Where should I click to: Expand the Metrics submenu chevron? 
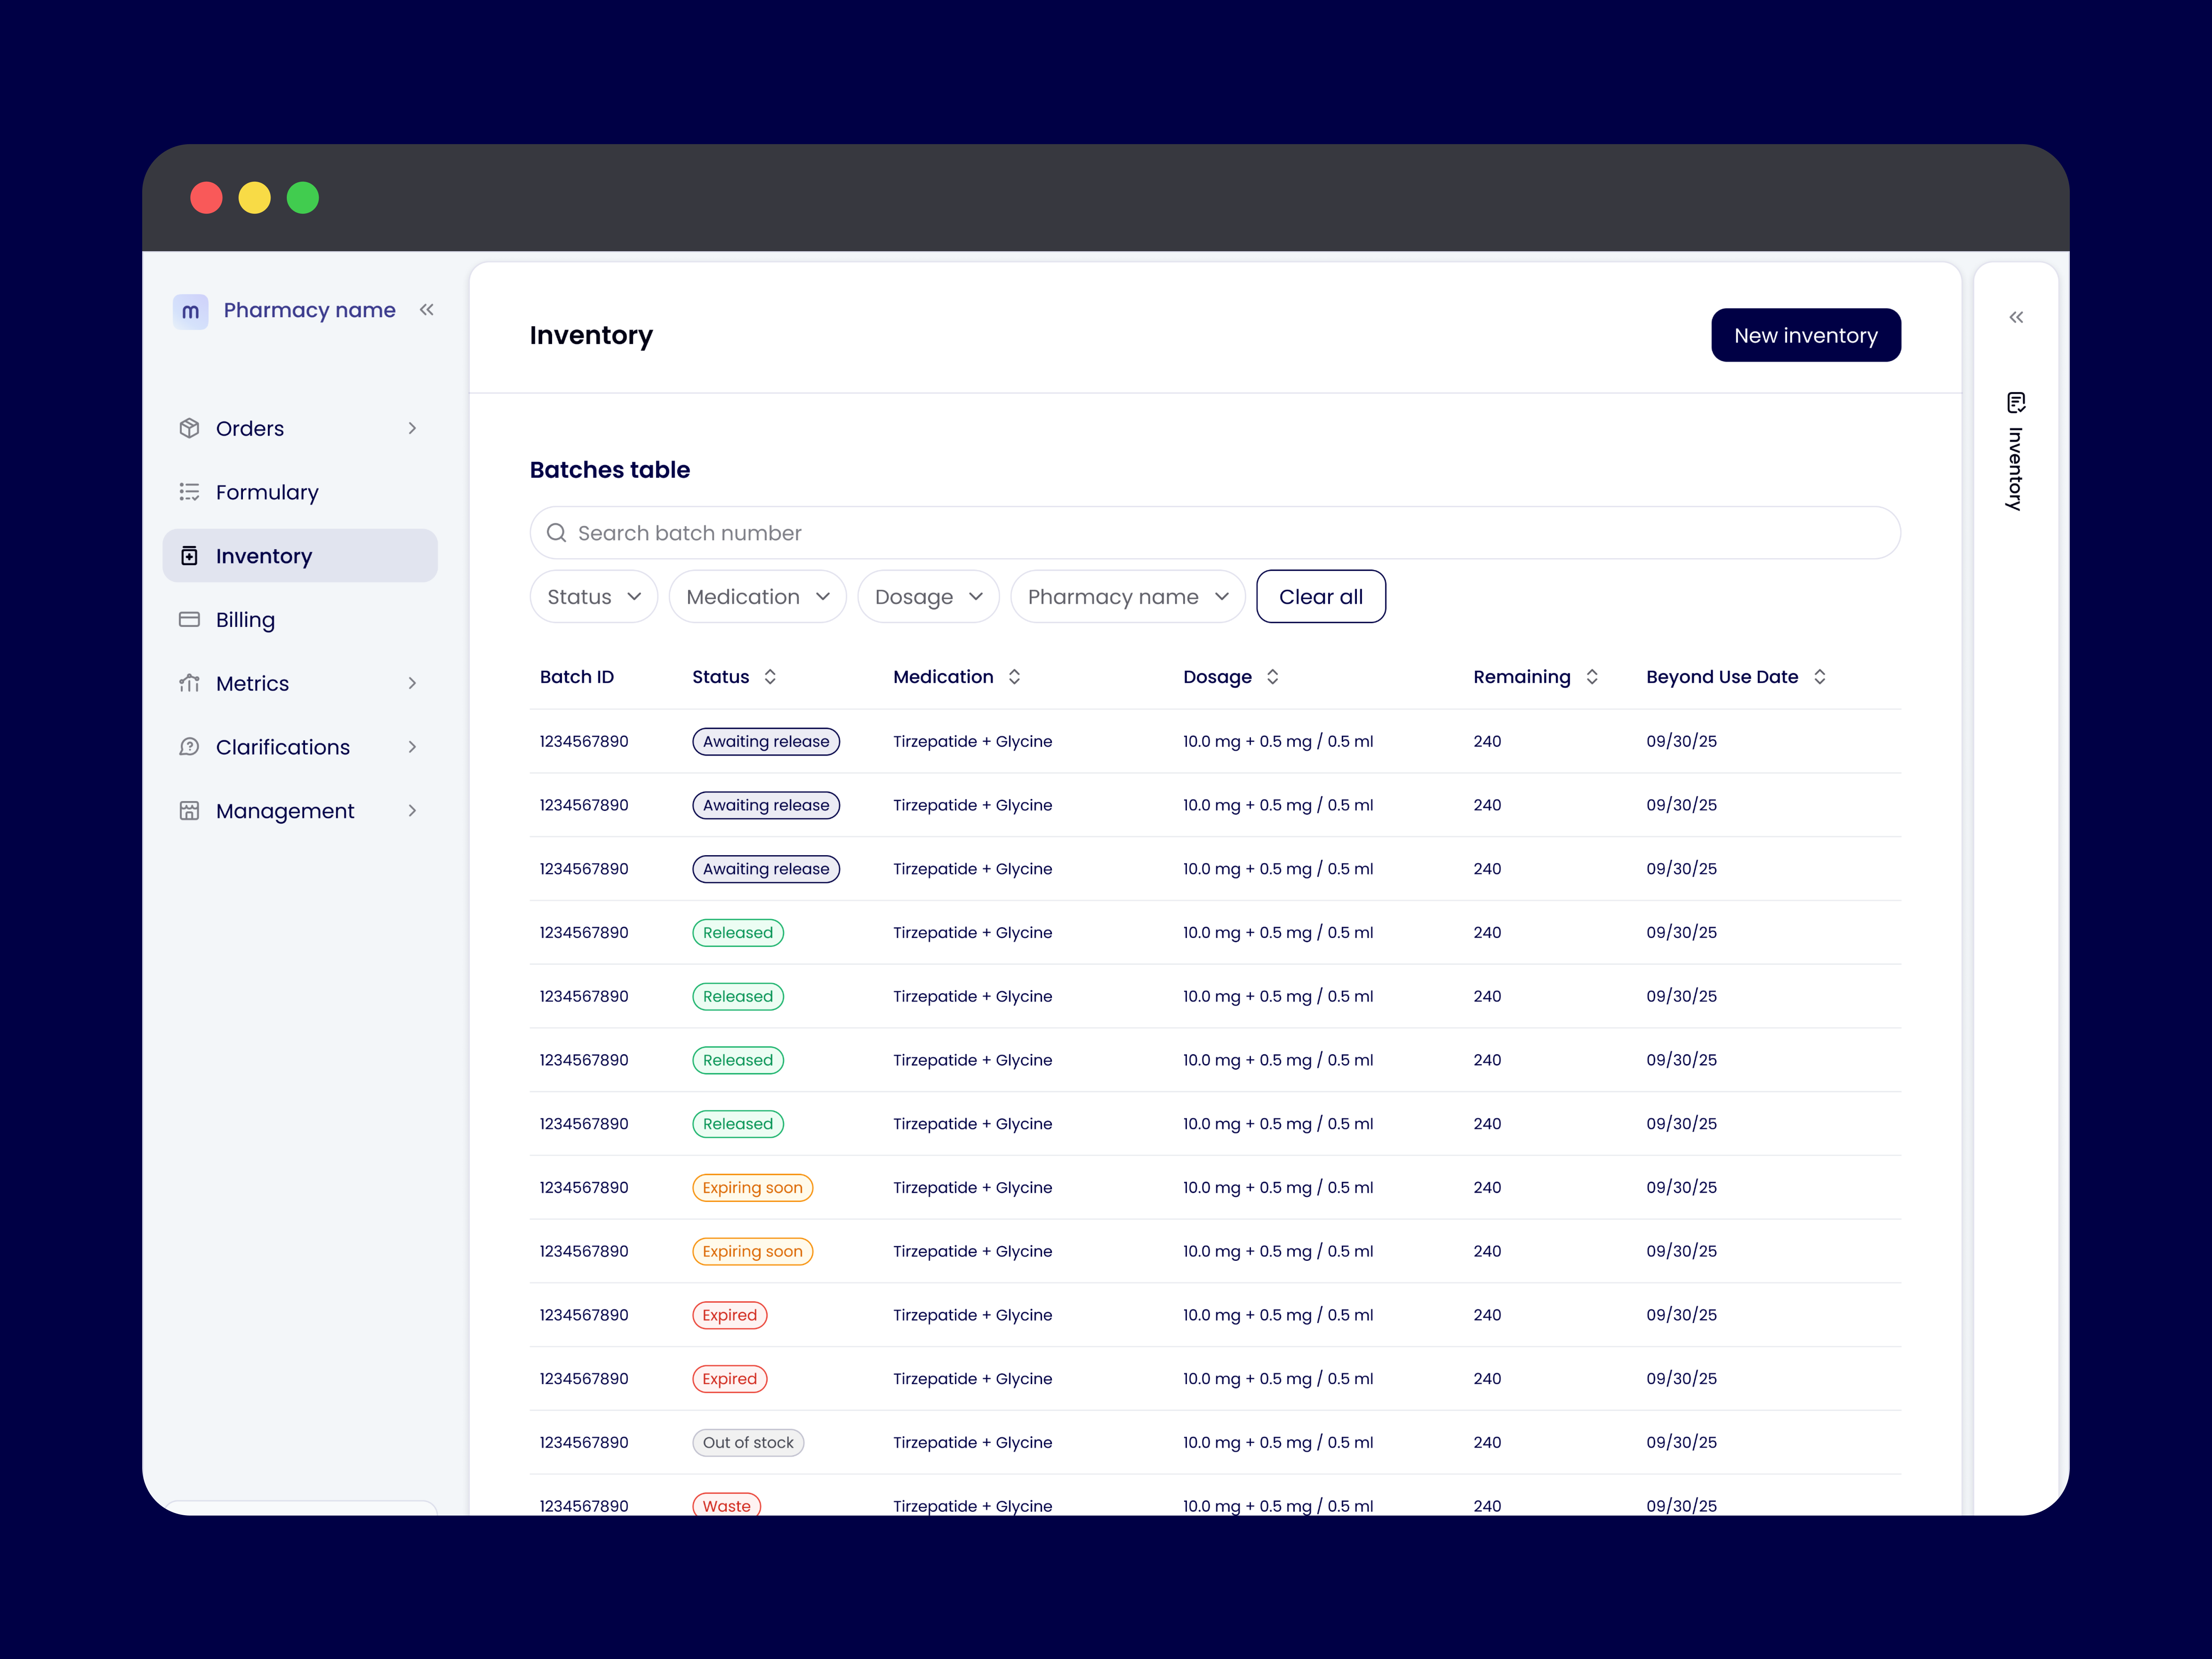[412, 683]
